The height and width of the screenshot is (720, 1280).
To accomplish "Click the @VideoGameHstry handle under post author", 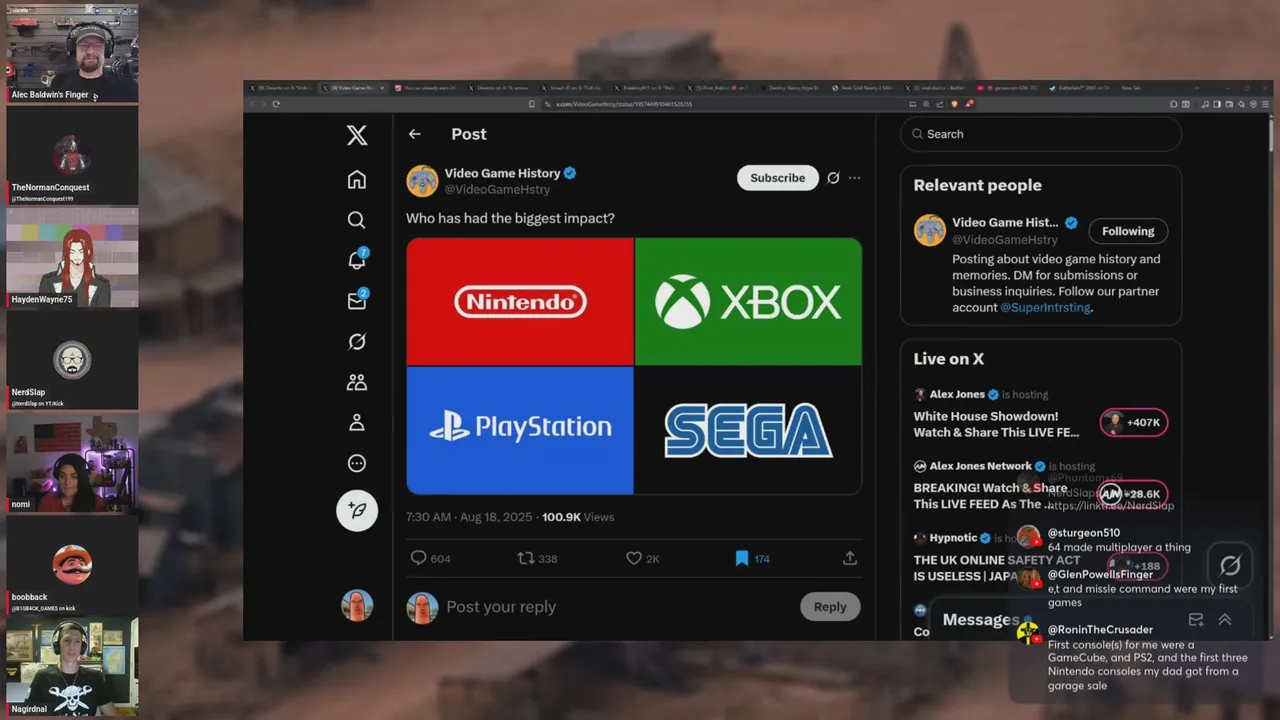I will [x=497, y=189].
